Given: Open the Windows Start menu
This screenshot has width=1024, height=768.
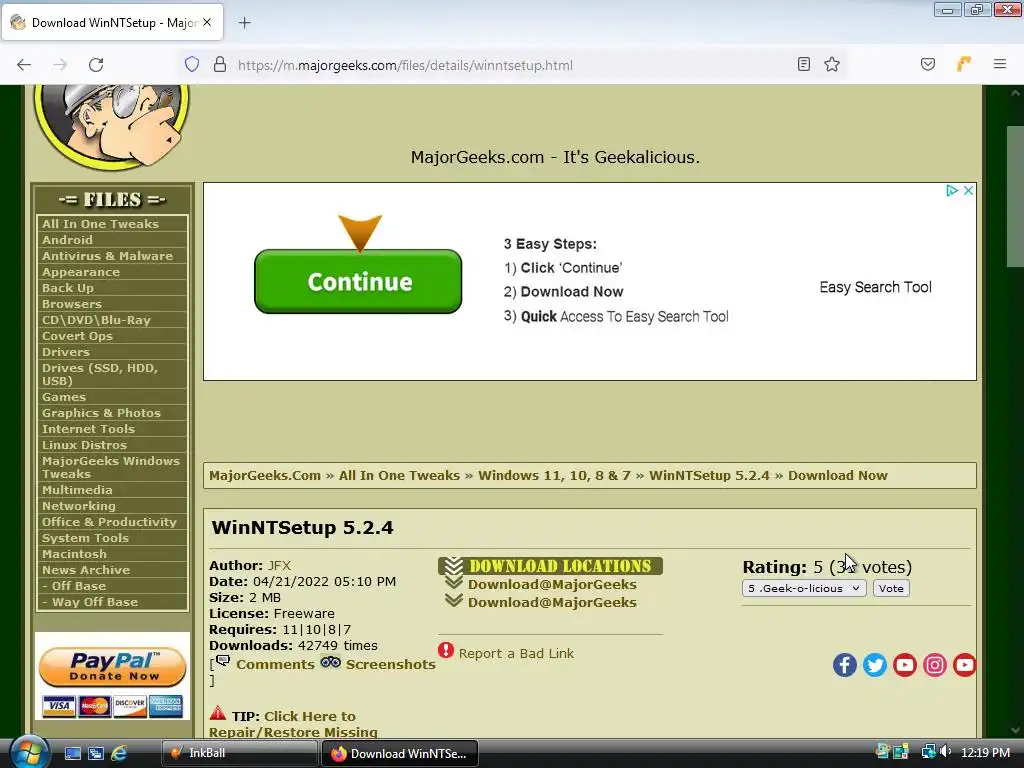Looking at the screenshot, I should [29, 752].
